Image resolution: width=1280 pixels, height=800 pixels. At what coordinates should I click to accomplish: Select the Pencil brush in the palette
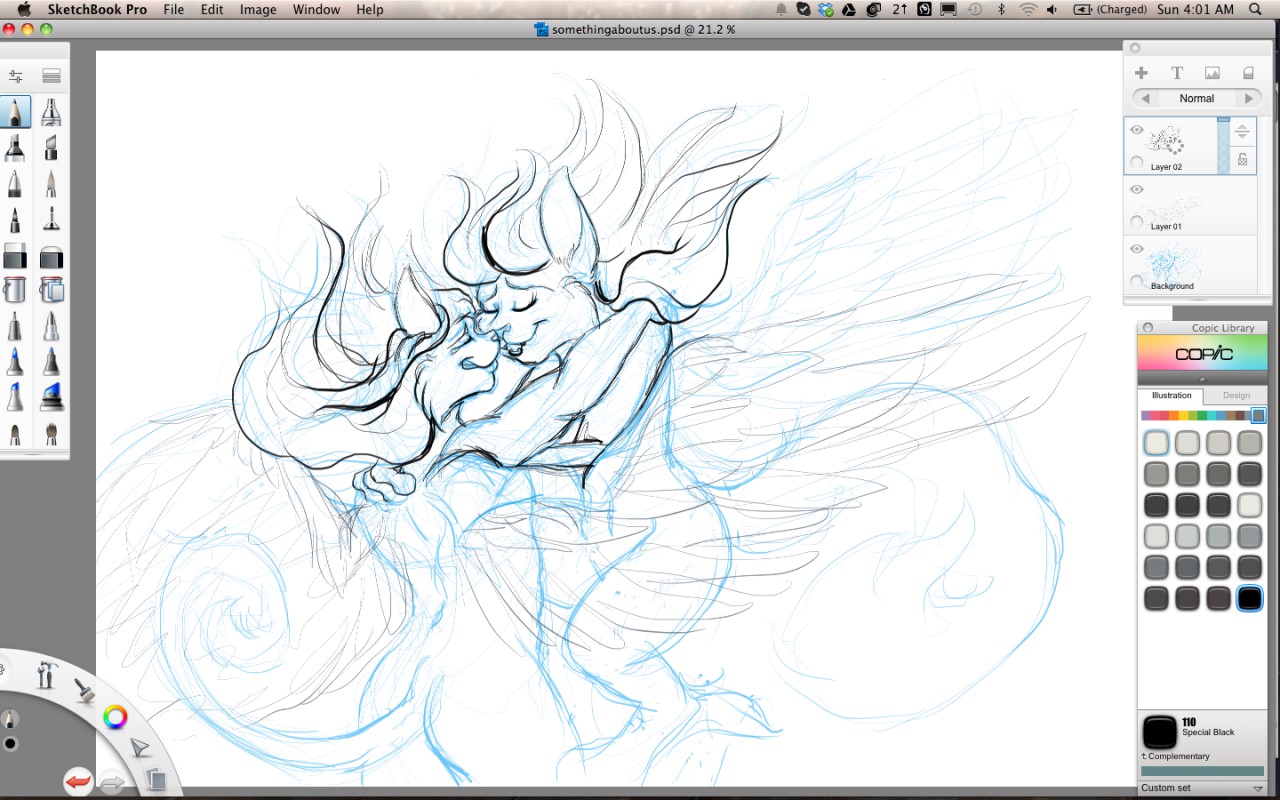click(15, 112)
